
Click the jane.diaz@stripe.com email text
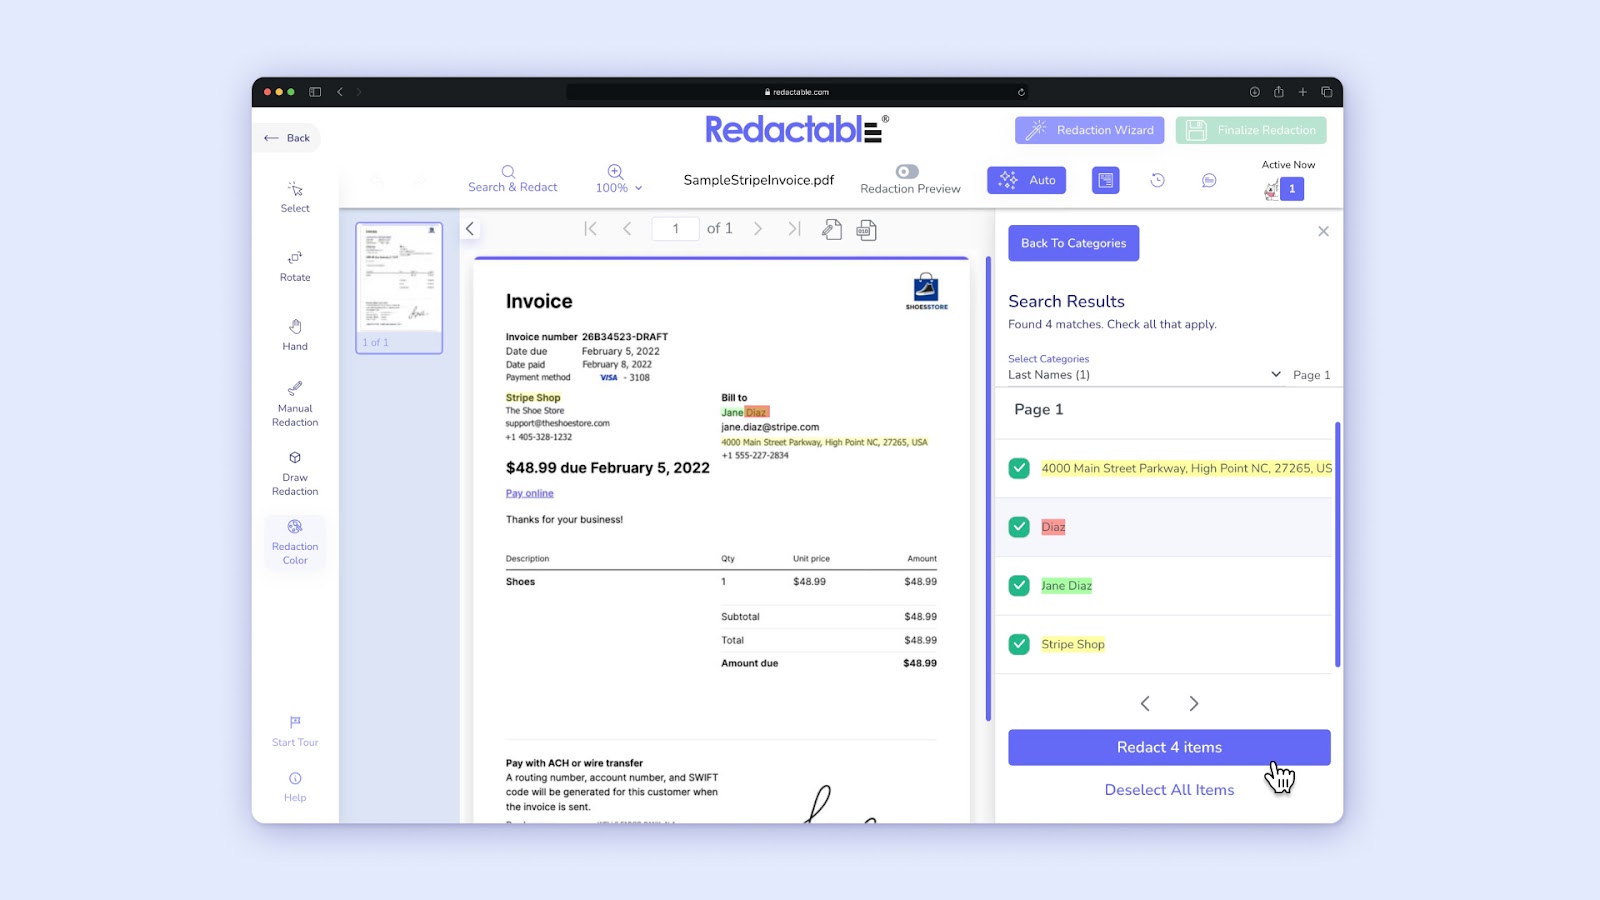click(770, 427)
